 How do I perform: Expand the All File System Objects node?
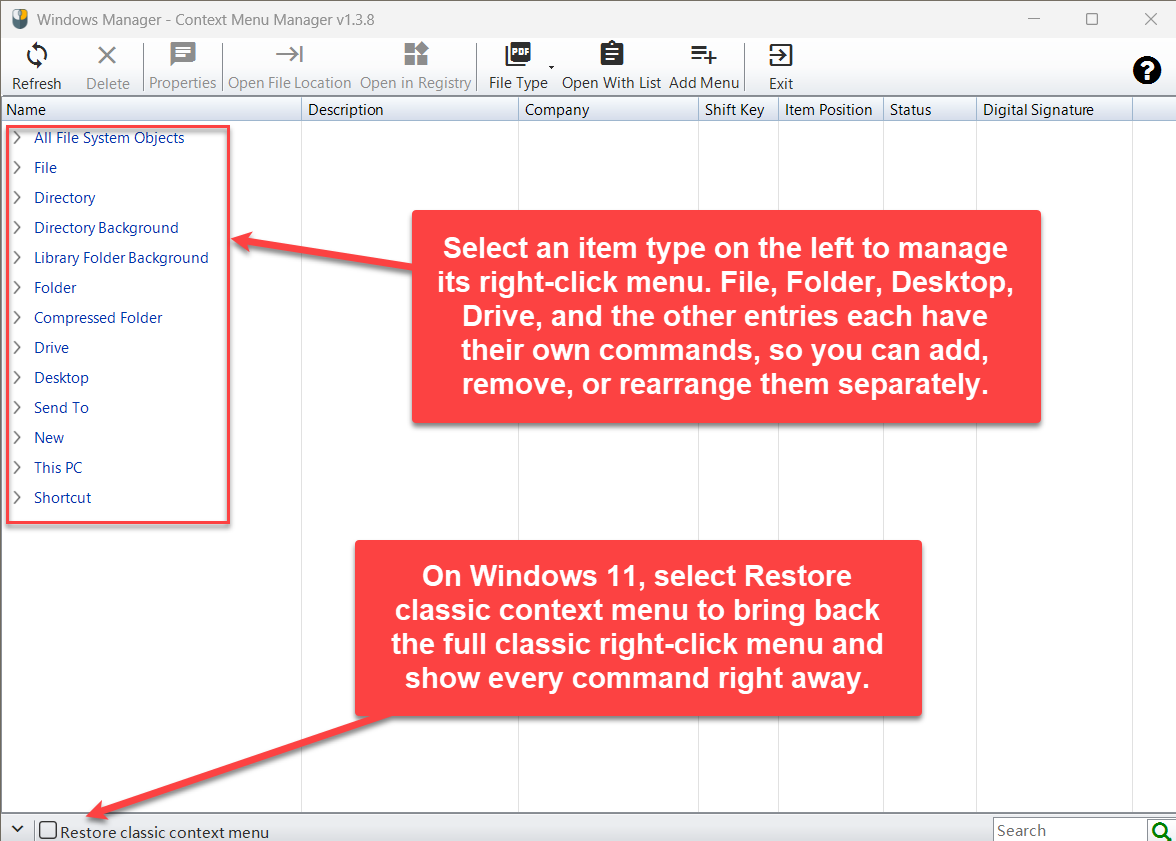click(x=17, y=137)
